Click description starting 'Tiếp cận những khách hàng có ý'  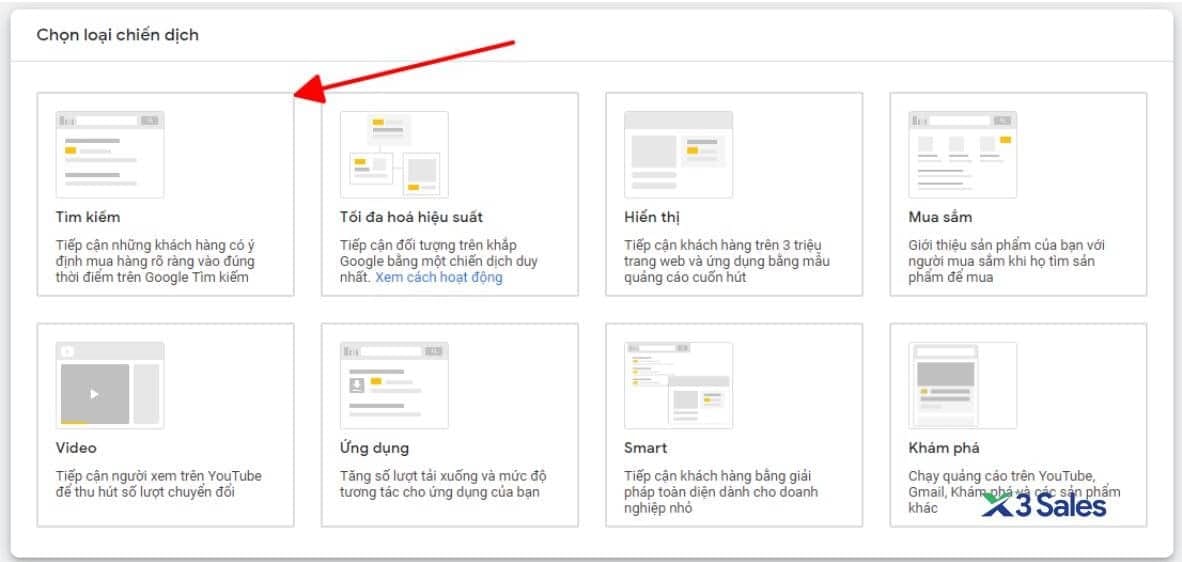tap(156, 261)
